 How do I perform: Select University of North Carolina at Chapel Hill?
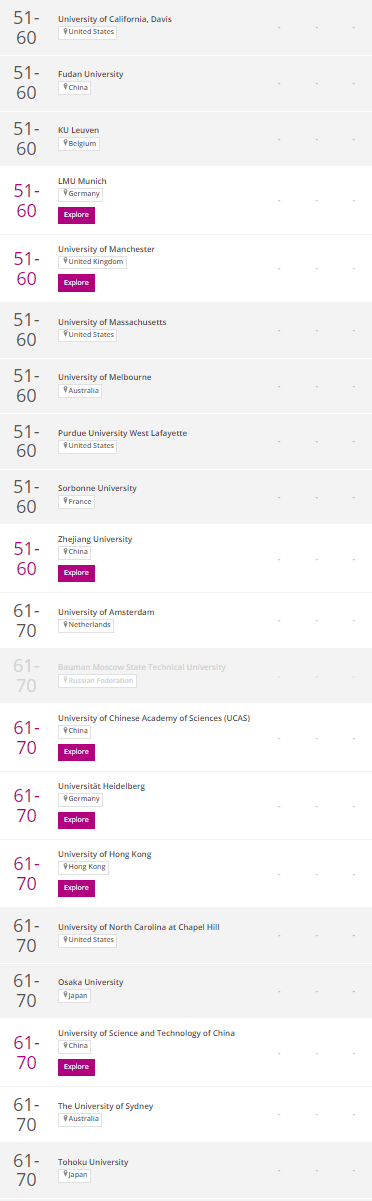pos(139,927)
